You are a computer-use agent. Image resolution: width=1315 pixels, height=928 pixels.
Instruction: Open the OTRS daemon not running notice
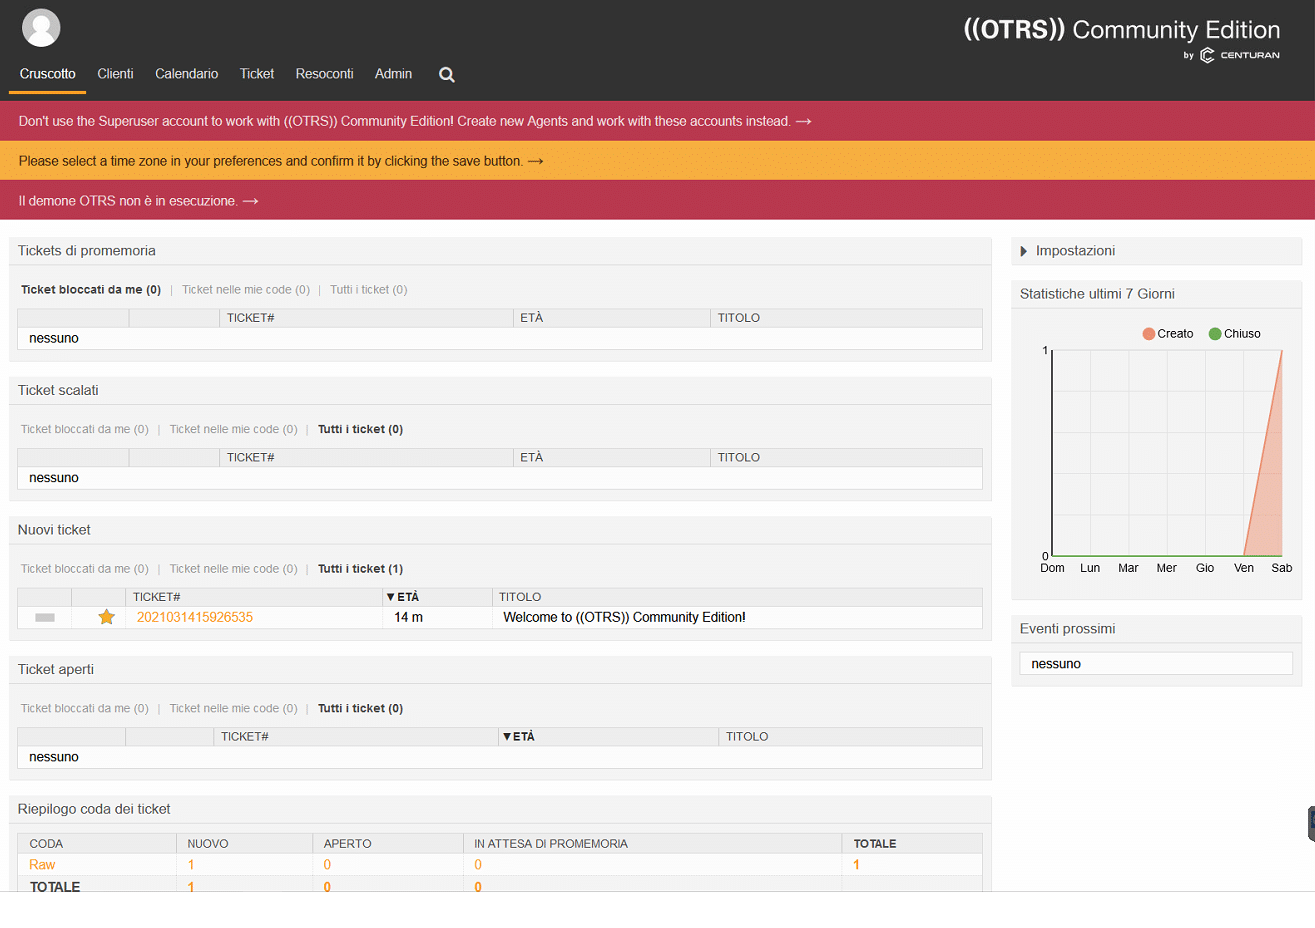(138, 201)
